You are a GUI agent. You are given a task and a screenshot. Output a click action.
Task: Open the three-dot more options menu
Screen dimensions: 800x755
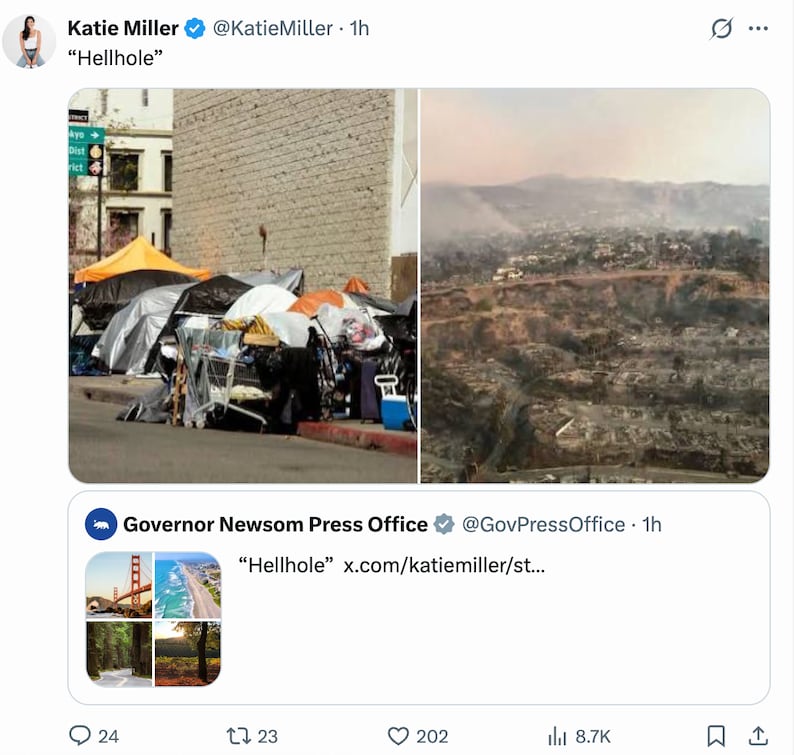[x=758, y=29]
